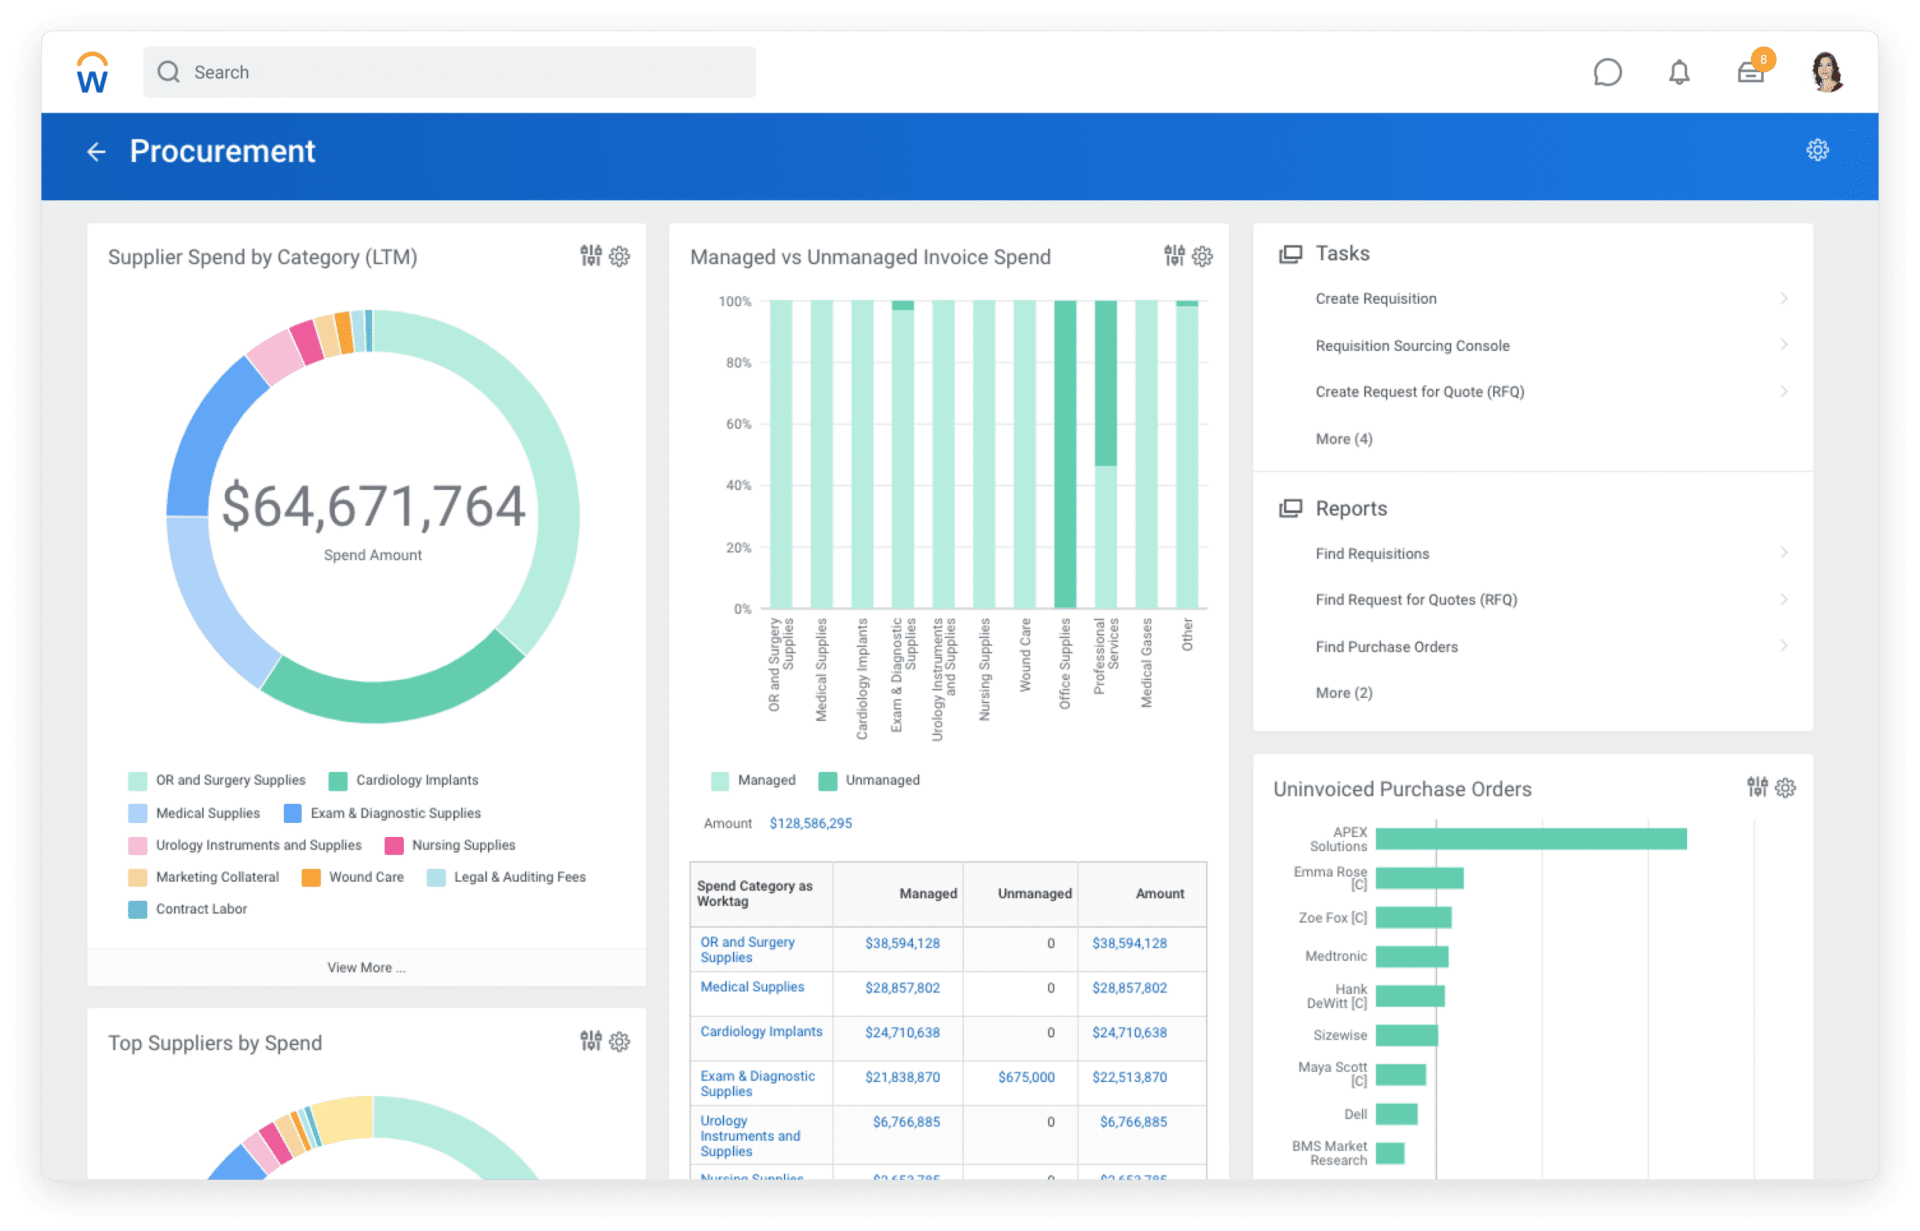This screenshot has width=1920, height=1231.
Task: Toggle Contract Labor legend swatch
Action: point(138,909)
